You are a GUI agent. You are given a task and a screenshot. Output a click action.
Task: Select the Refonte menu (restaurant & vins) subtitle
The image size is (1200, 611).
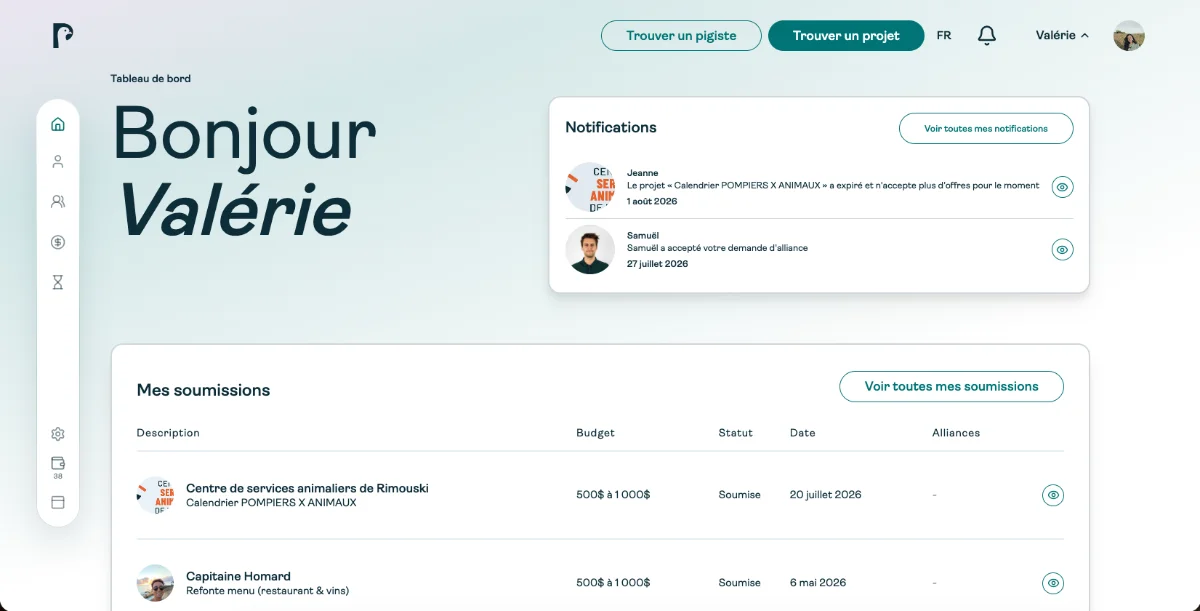(x=268, y=591)
